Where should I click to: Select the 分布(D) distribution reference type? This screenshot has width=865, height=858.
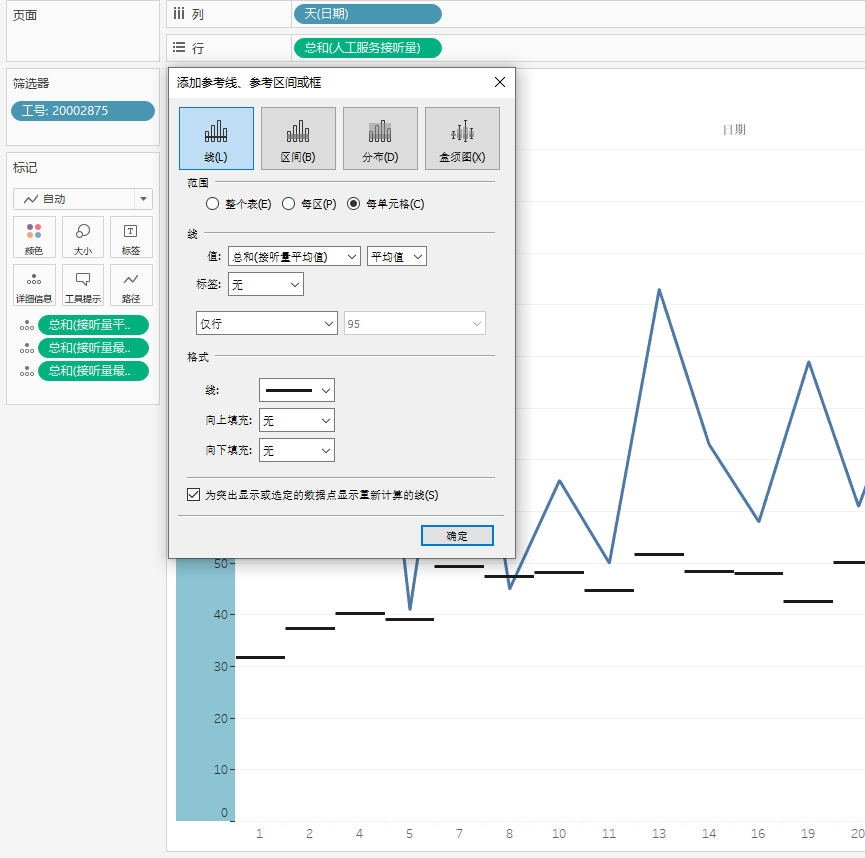(380, 138)
